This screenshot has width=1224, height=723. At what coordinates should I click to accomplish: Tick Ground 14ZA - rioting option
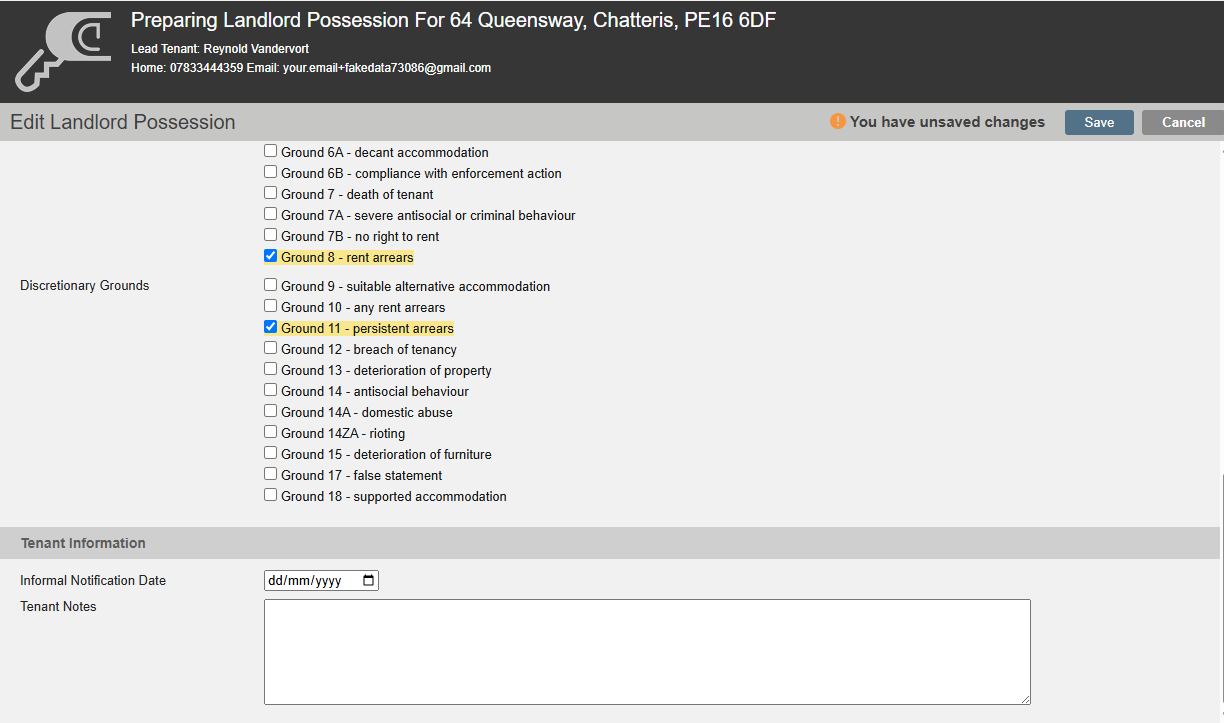pyautogui.click(x=270, y=432)
